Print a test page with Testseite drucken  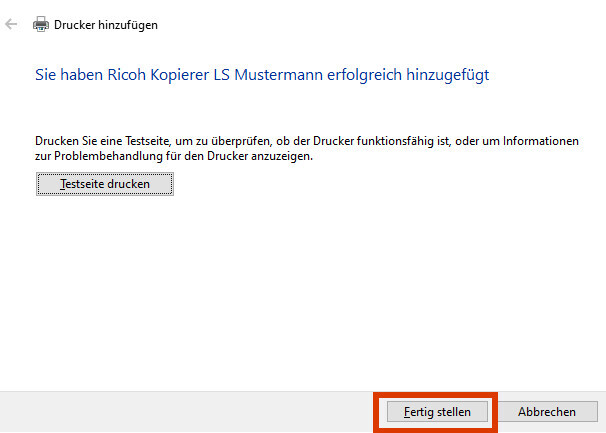[x=105, y=184]
